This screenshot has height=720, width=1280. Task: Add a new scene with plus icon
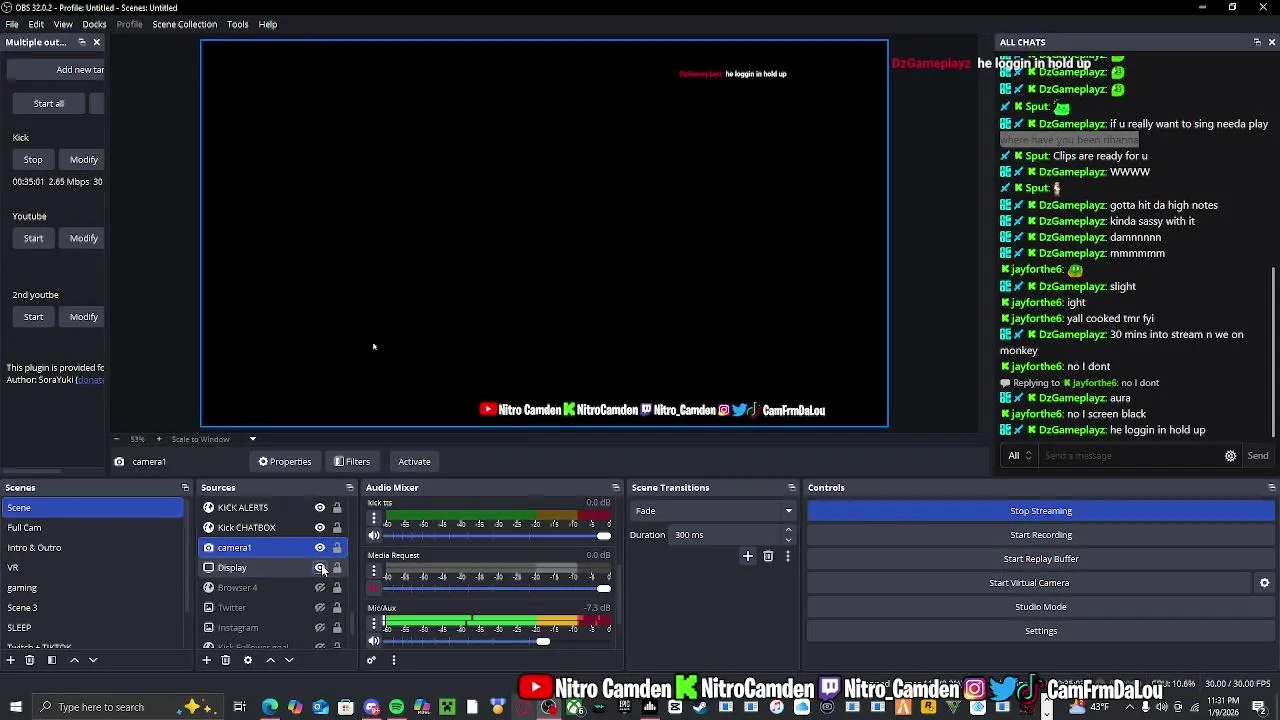pyautogui.click(x=11, y=660)
